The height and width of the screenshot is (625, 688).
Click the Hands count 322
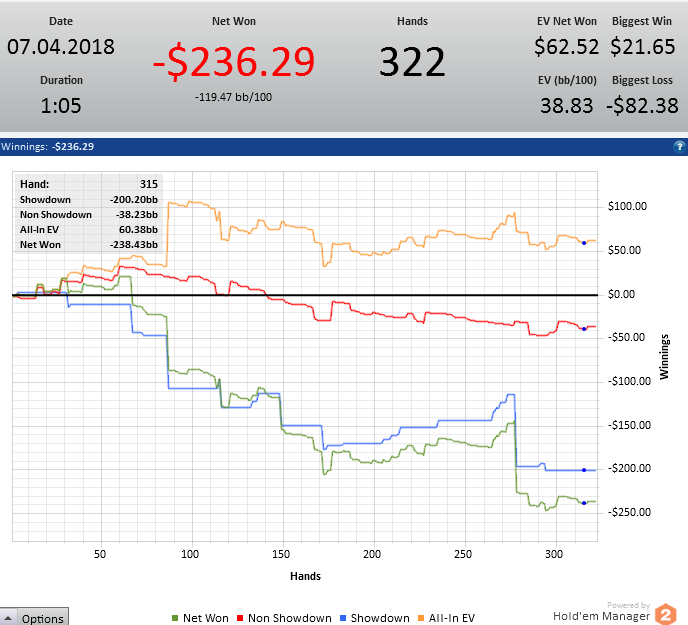[412, 62]
